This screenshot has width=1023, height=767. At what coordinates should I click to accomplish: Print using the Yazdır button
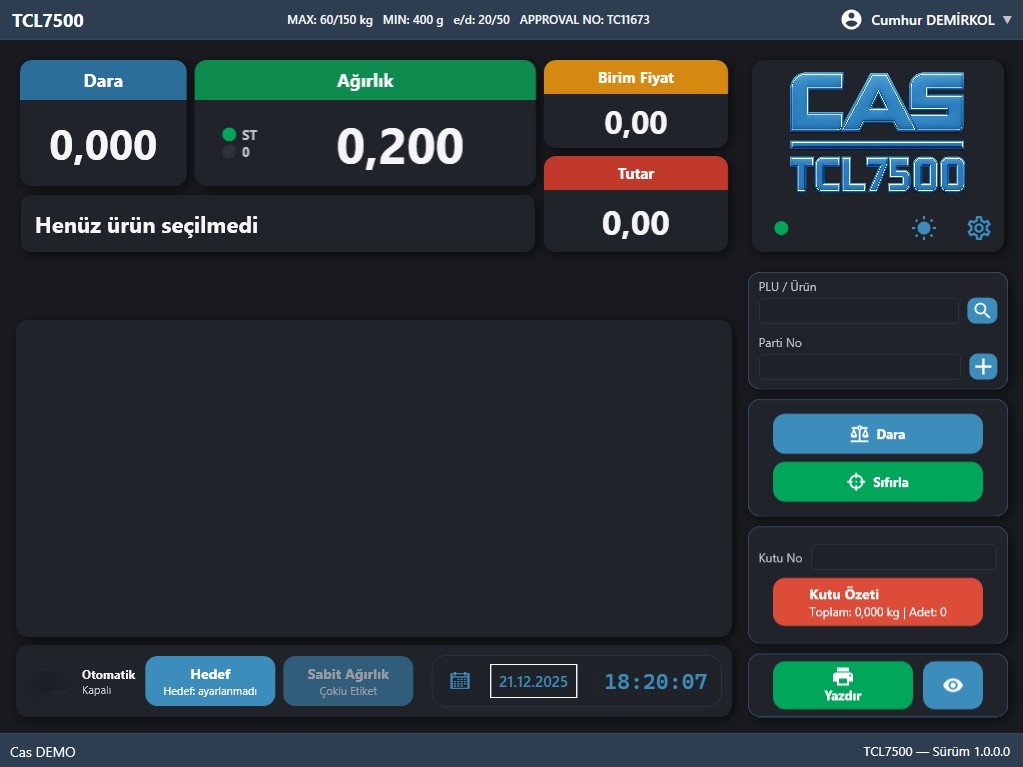point(841,684)
